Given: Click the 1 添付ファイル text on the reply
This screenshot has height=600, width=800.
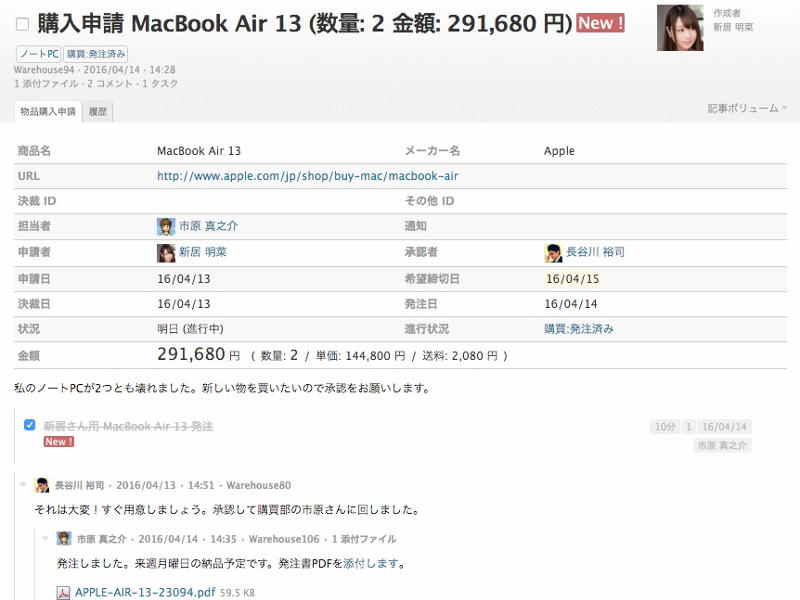Looking at the screenshot, I should click(364, 539).
